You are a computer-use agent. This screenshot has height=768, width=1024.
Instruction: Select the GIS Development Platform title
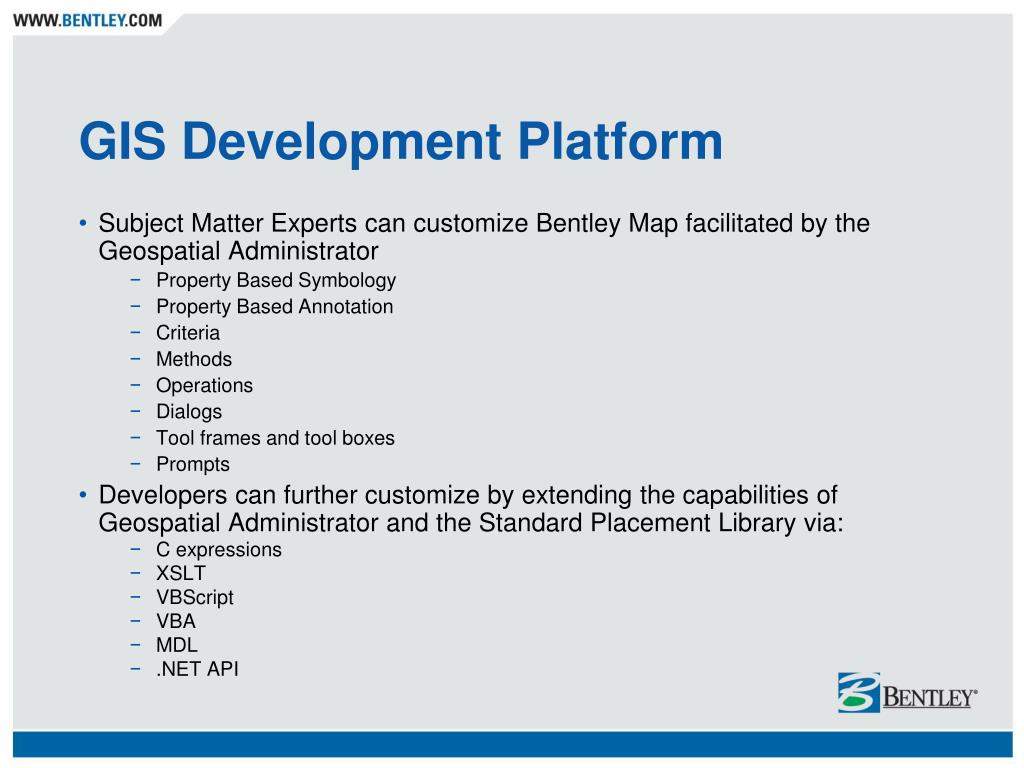[401, 141]
